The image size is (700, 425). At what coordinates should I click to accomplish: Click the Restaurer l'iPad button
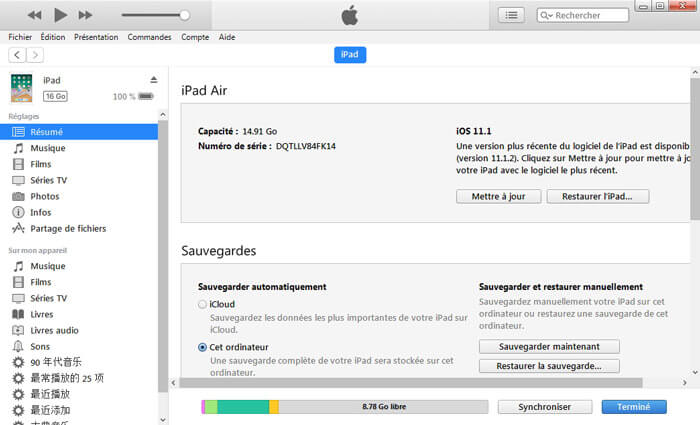597,196
